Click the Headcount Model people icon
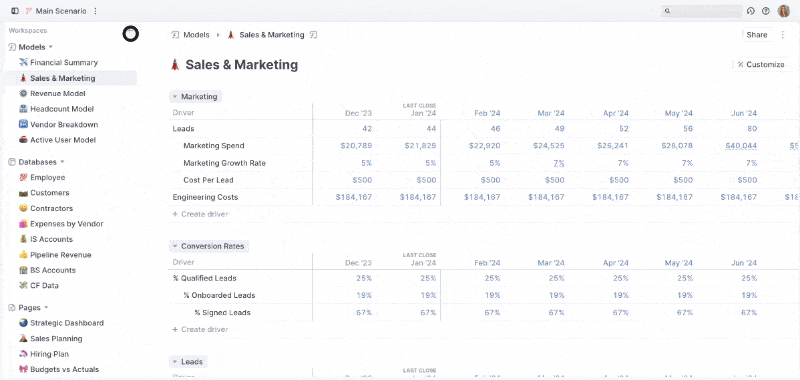Image resolution: width=800 pixels, height=380 pixels. coord(23,109)
